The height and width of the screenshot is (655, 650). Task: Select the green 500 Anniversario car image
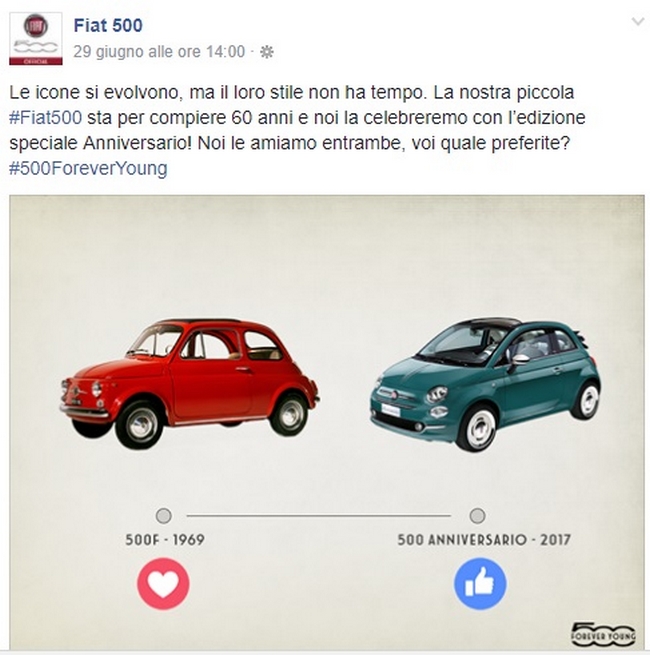[x=485, y=384]
